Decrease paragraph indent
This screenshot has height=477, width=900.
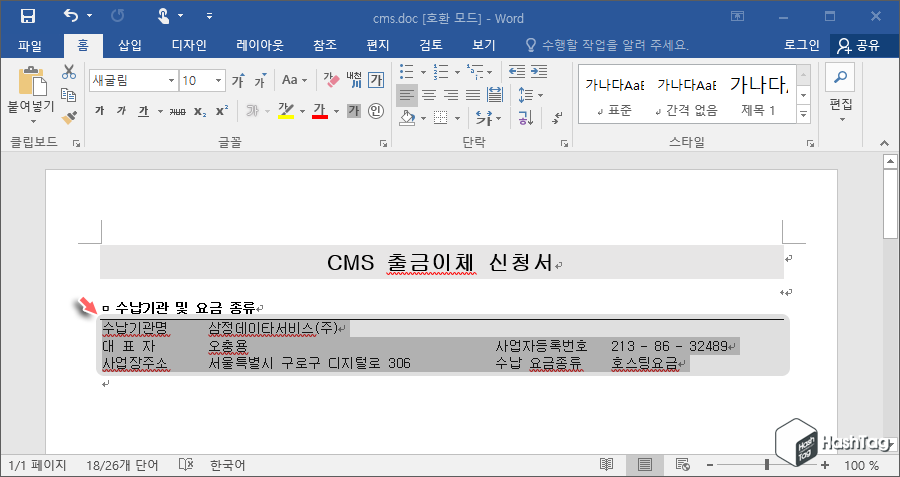[x=517, y=72]
